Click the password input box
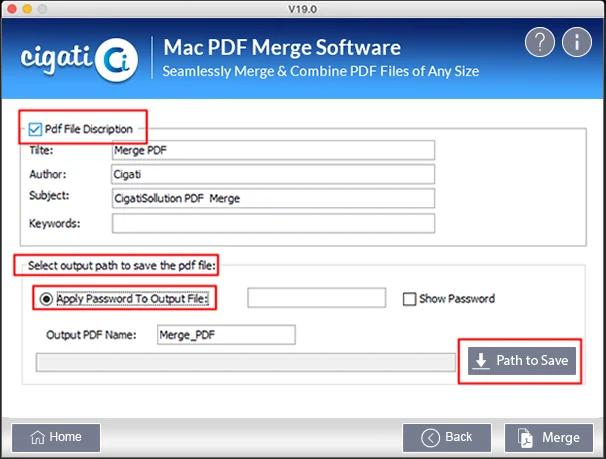The image size is (606, 459). point(317,298)
